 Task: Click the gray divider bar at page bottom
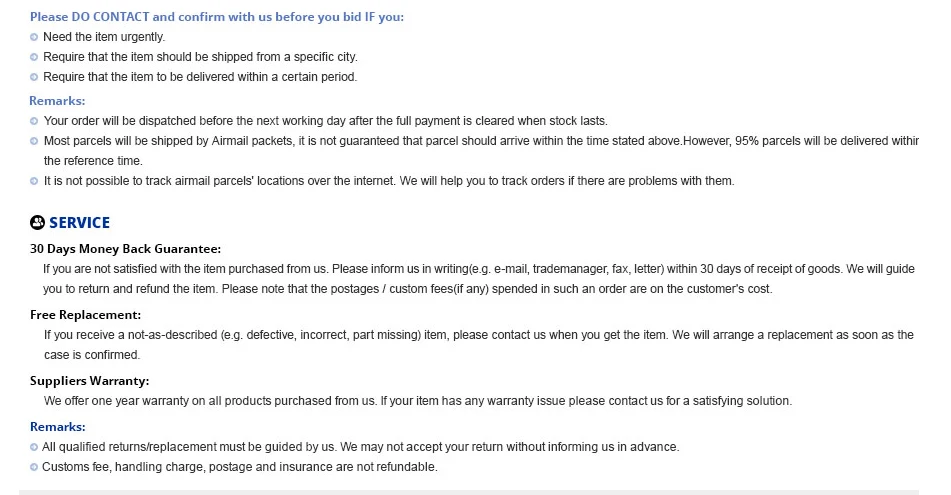[x=469, y=493]
